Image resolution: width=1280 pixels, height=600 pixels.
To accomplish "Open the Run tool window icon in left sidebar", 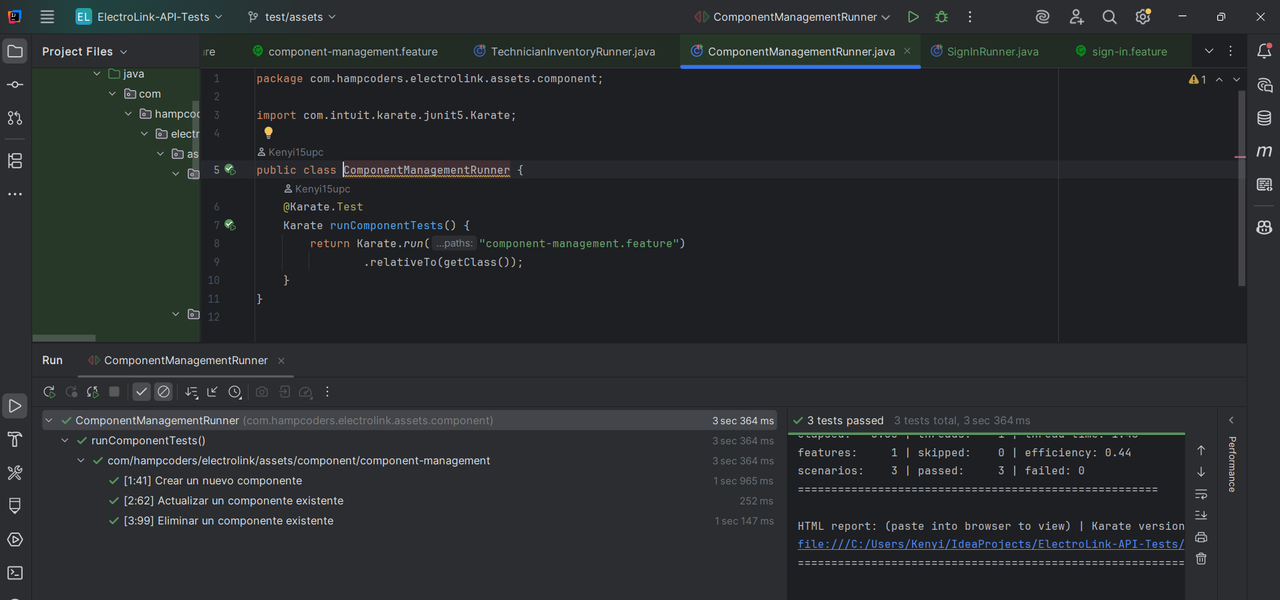I will point(15,406).
